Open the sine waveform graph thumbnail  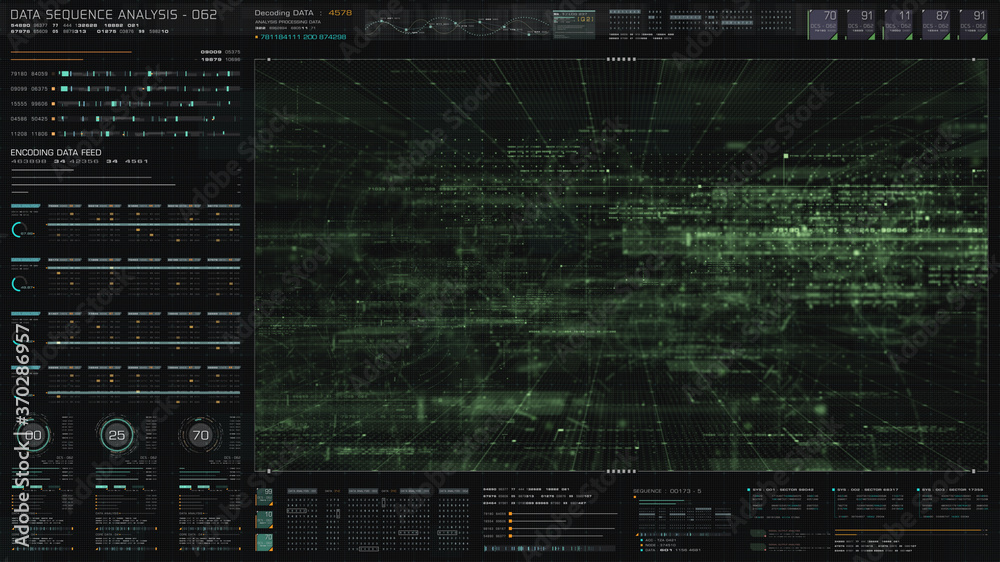click(457, 26)
